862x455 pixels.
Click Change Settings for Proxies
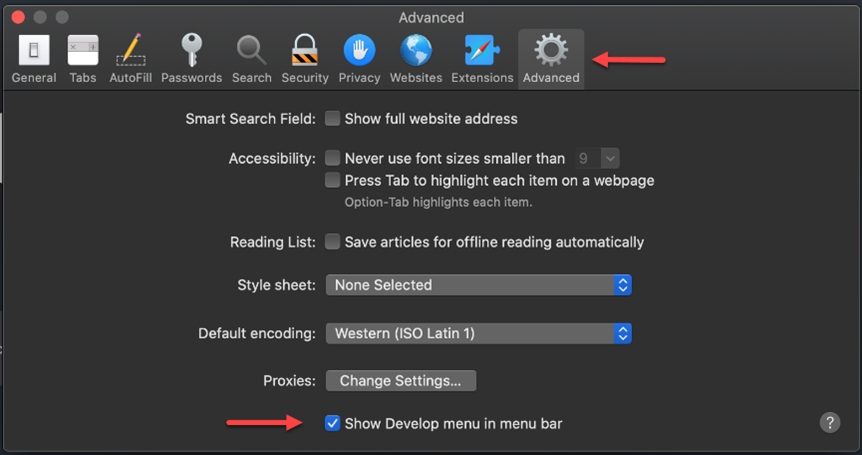point(401,380)
